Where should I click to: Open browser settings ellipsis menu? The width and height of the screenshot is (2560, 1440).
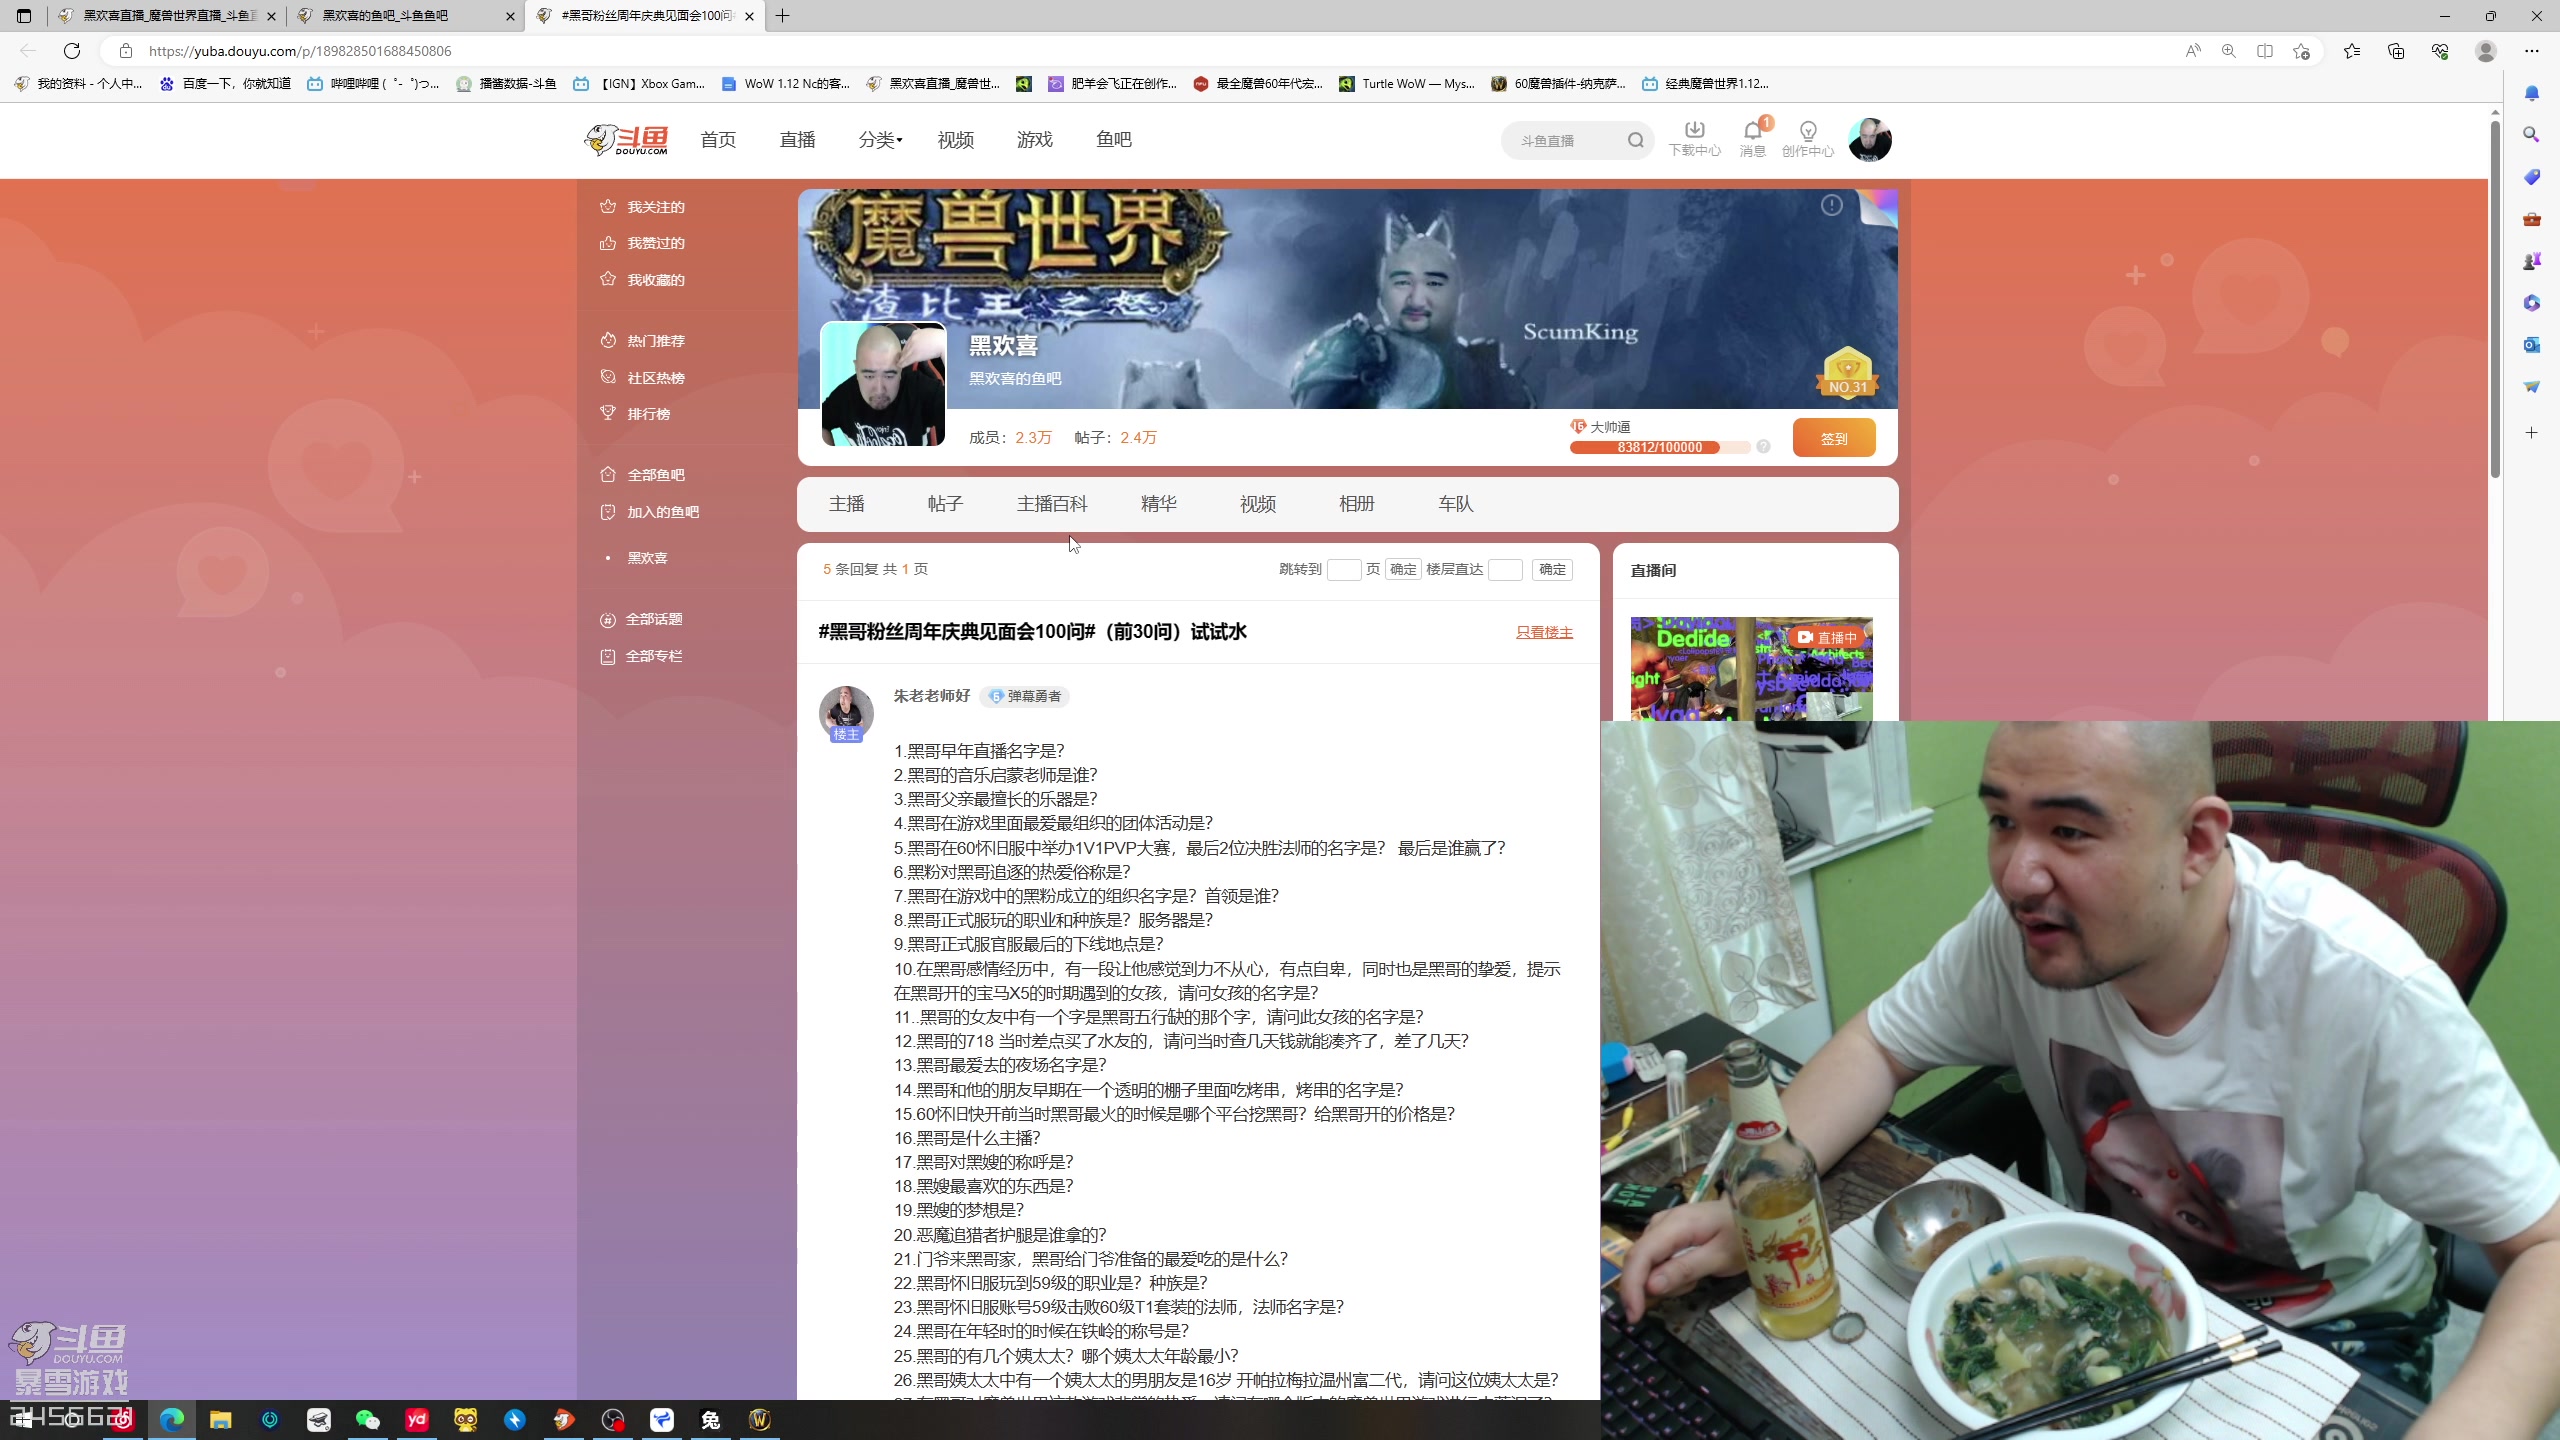coord(2531,51)
